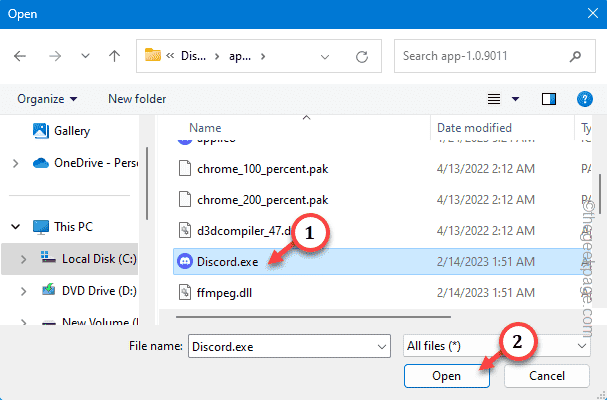Sort by the Name column header
This screenshot has height=400, width=607.
[205, 128]
